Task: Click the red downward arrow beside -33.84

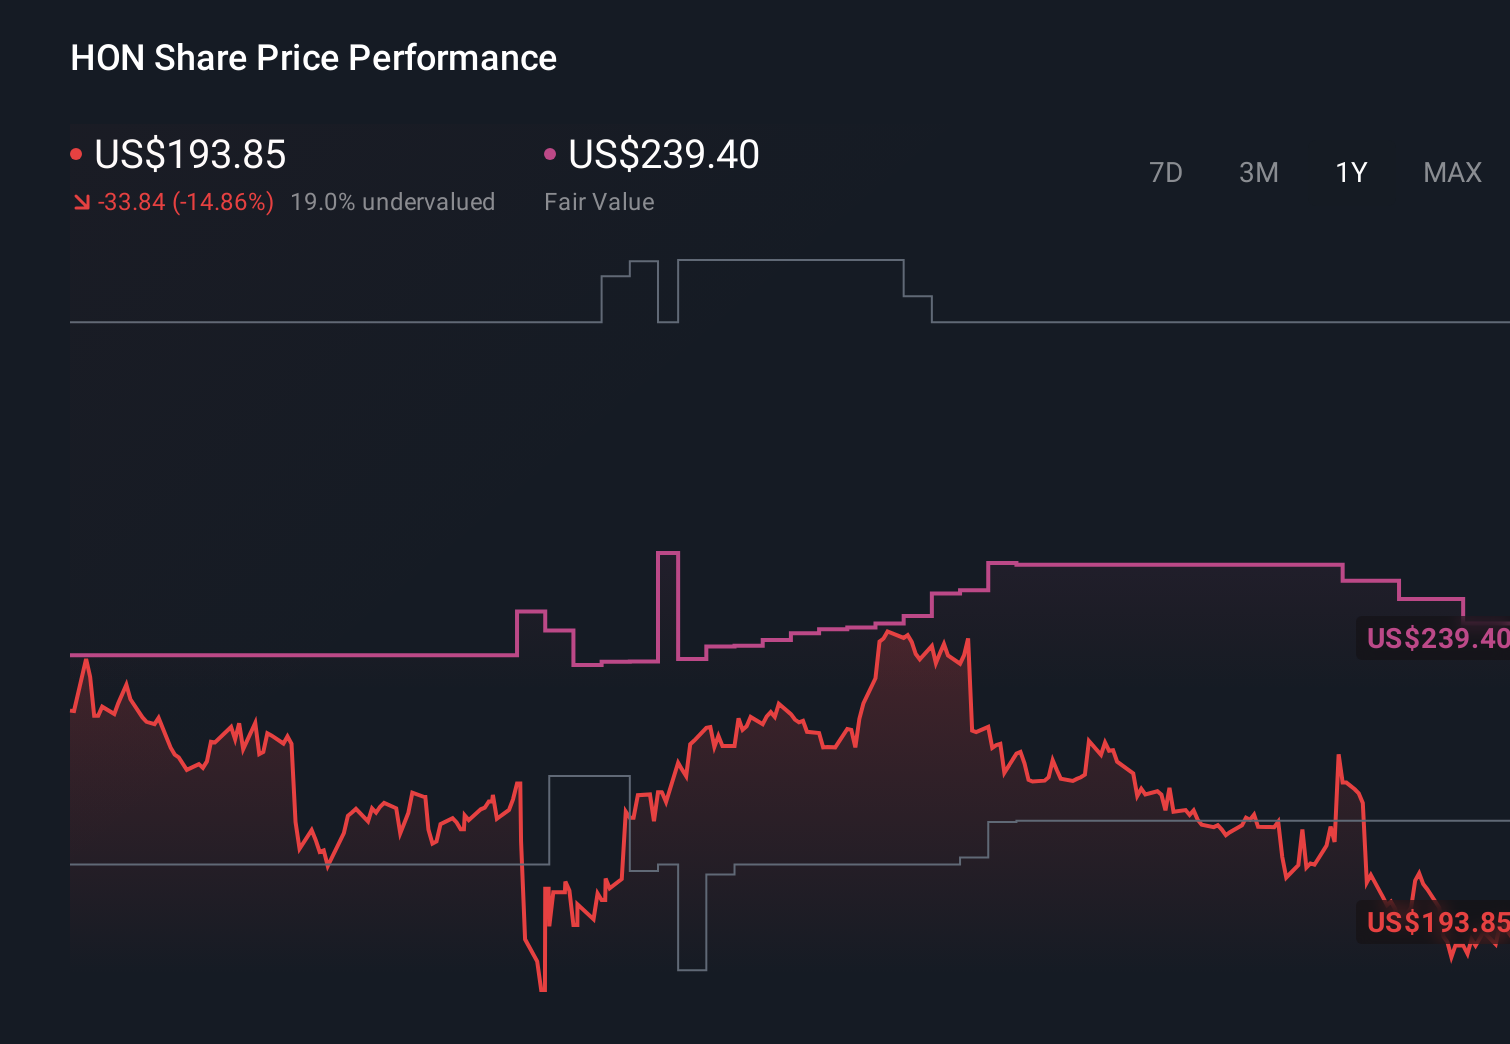Action: pos(81,201)
